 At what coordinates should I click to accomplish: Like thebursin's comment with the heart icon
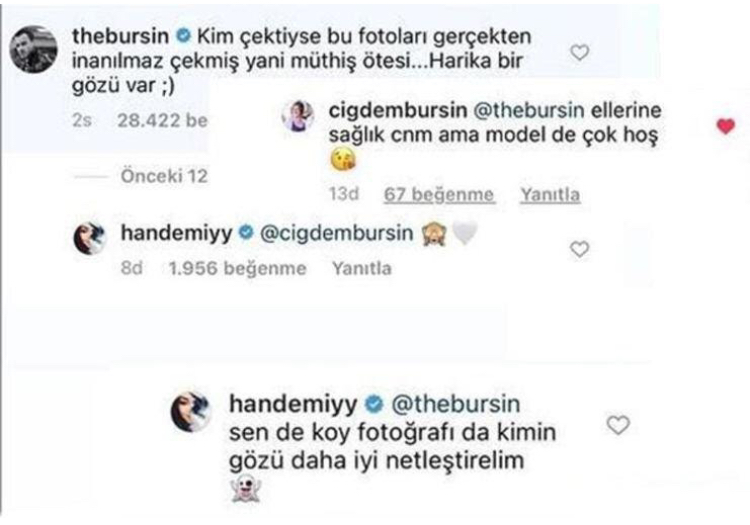coord(580,52)
